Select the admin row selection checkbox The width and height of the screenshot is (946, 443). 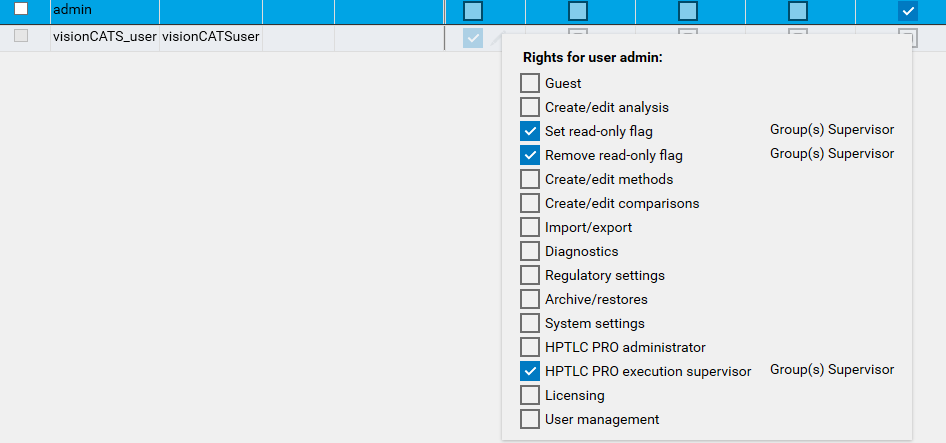21,10
